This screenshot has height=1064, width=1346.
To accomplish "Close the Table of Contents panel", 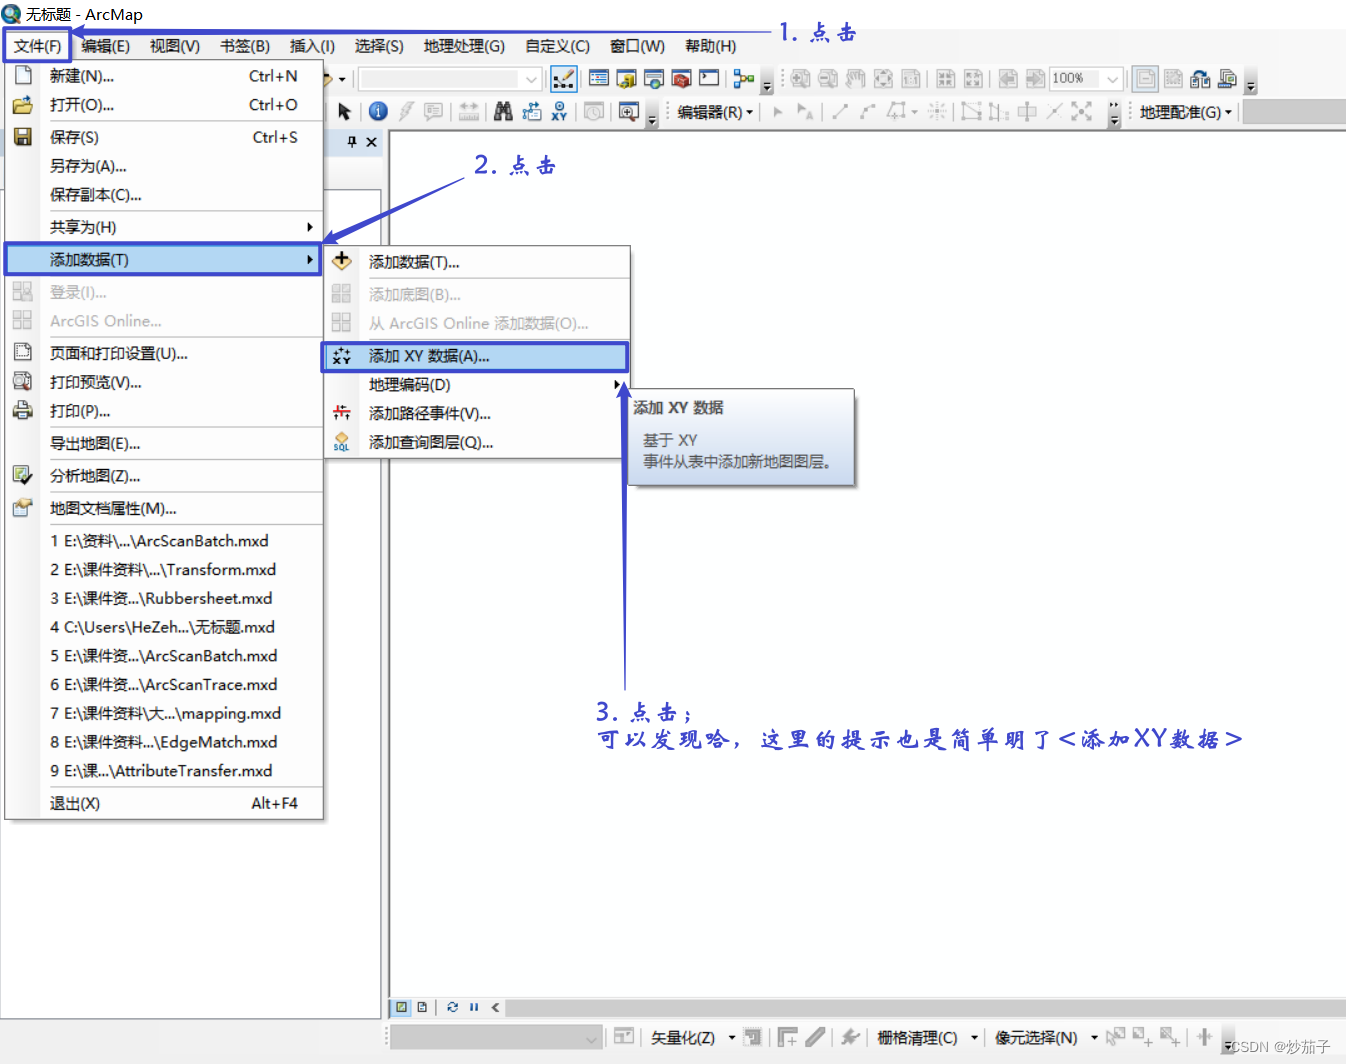I will point(372,142).
